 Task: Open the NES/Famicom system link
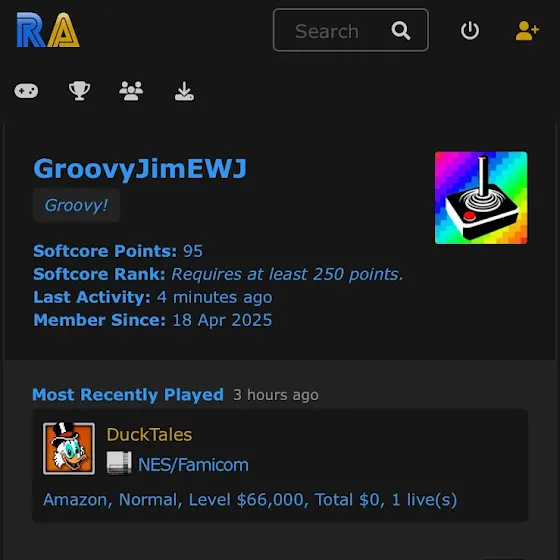193,465
